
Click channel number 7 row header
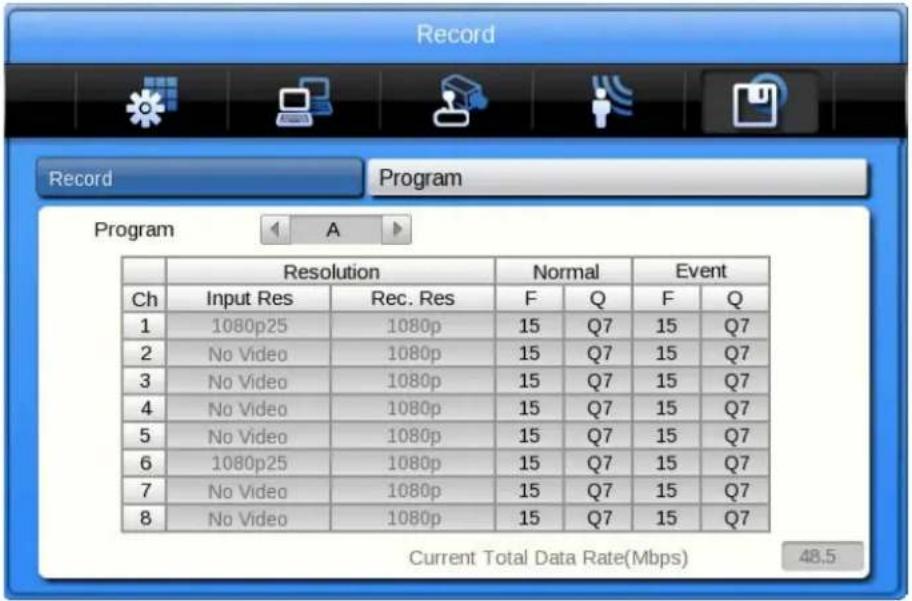click(144, 490)
